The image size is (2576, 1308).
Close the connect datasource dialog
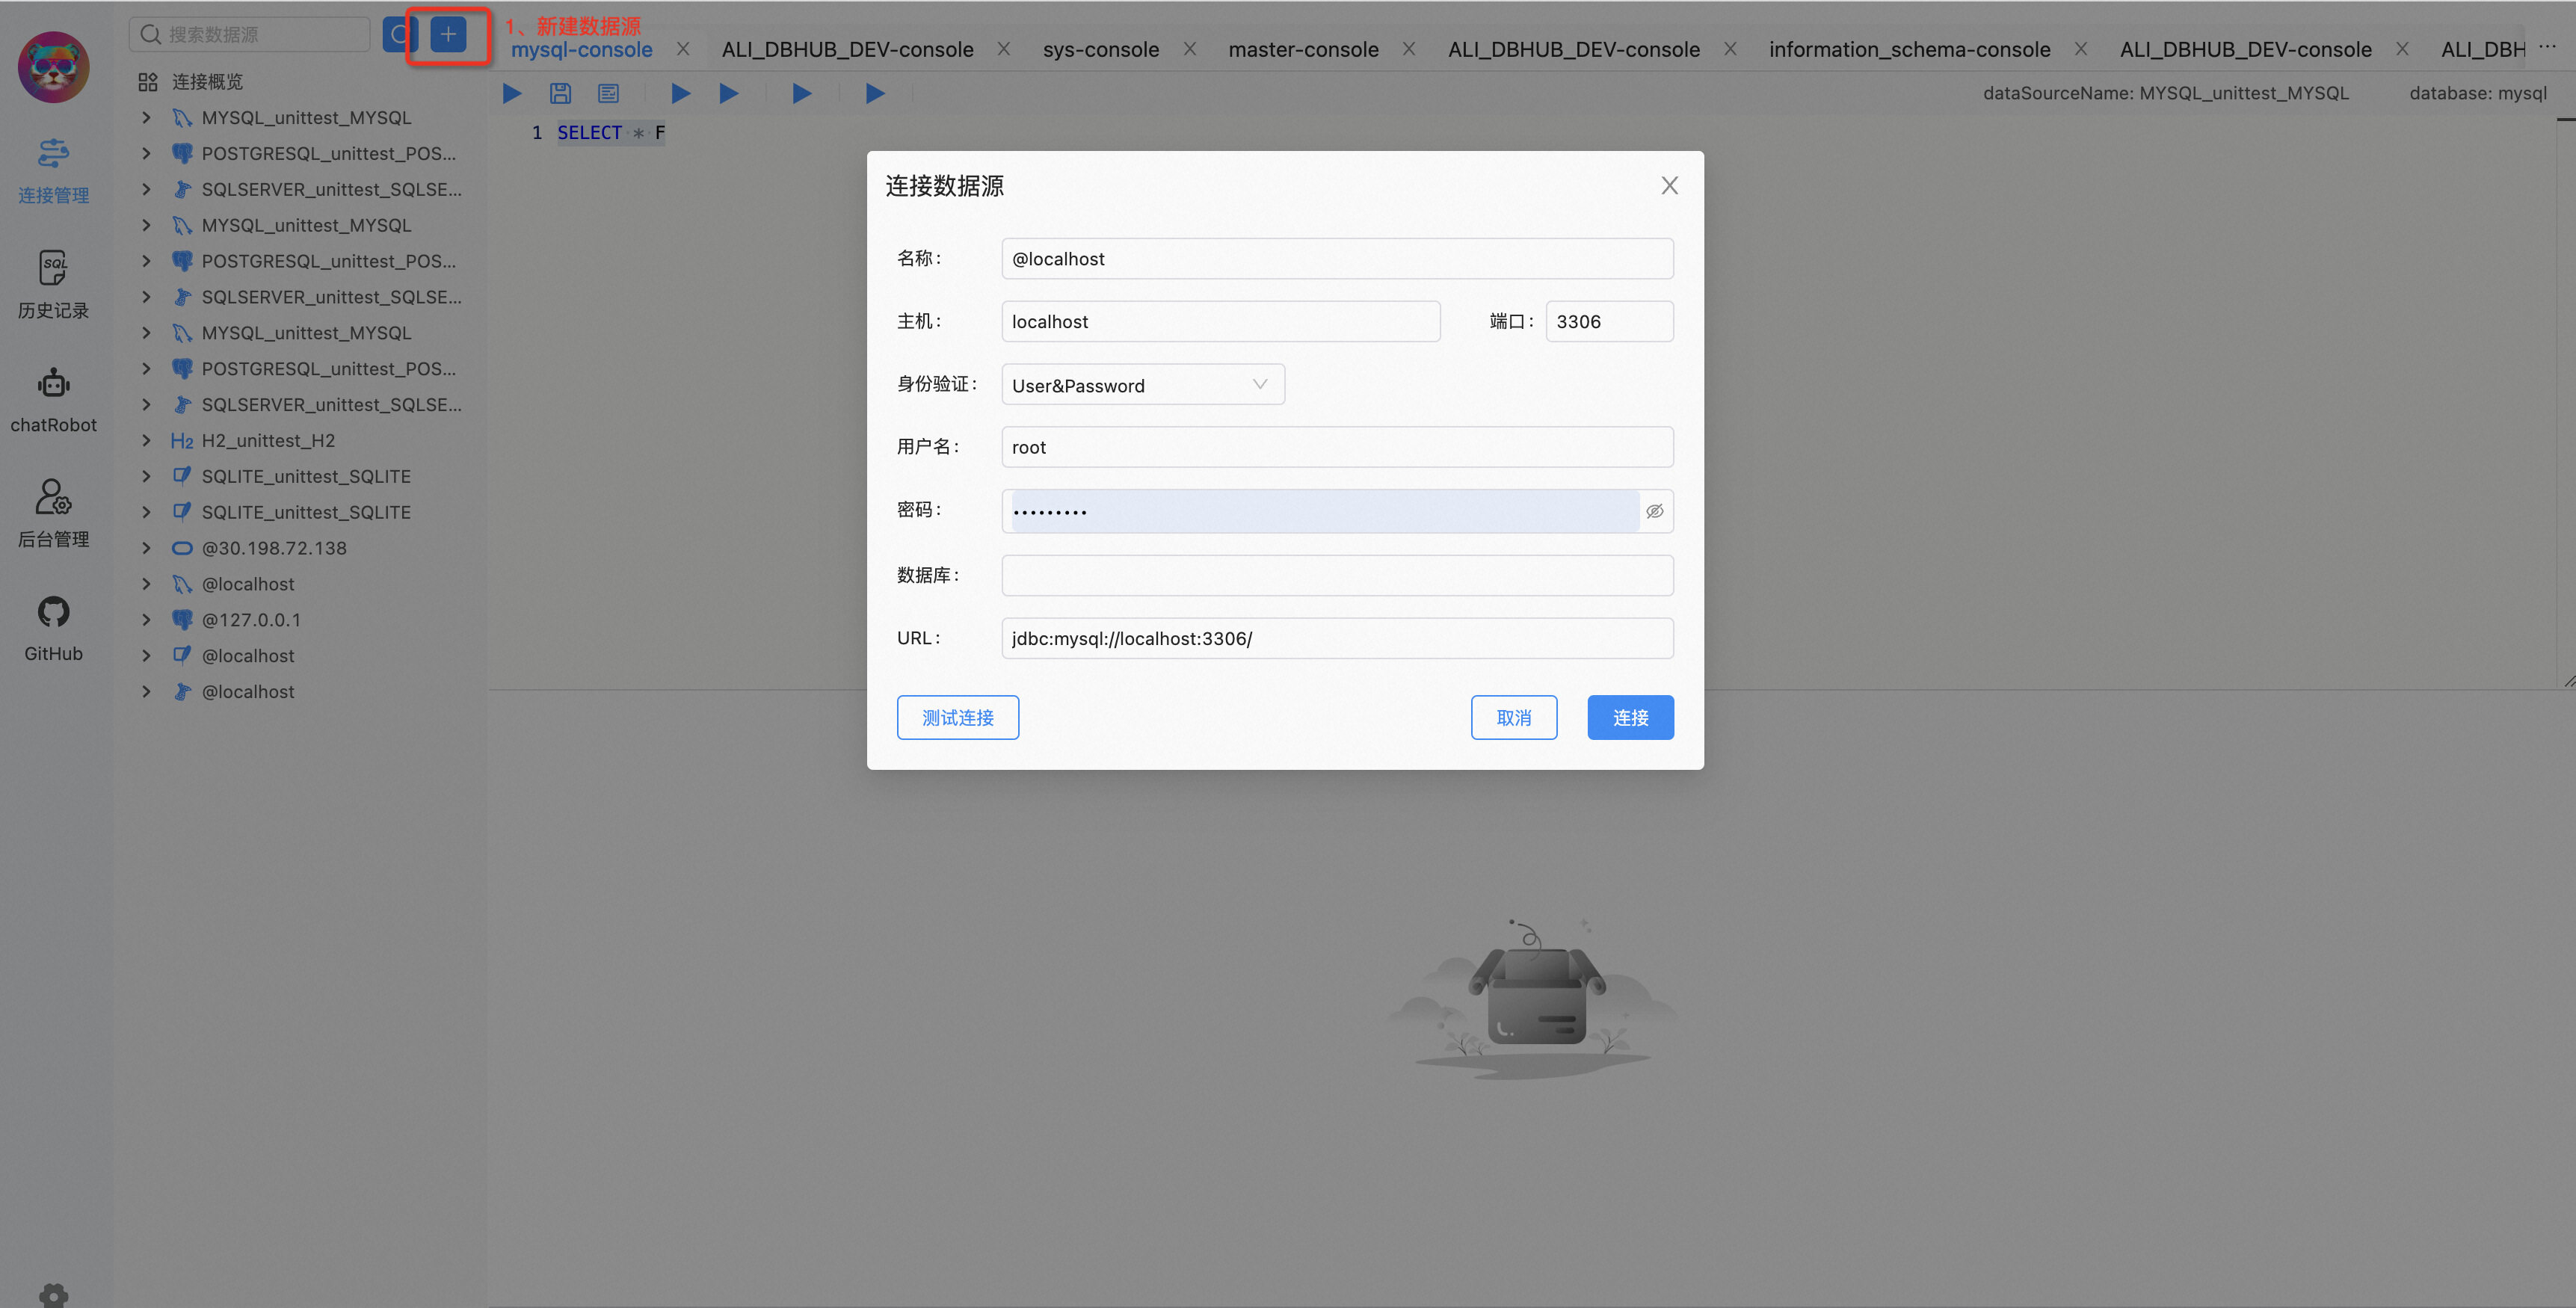tap(1669, 186)
